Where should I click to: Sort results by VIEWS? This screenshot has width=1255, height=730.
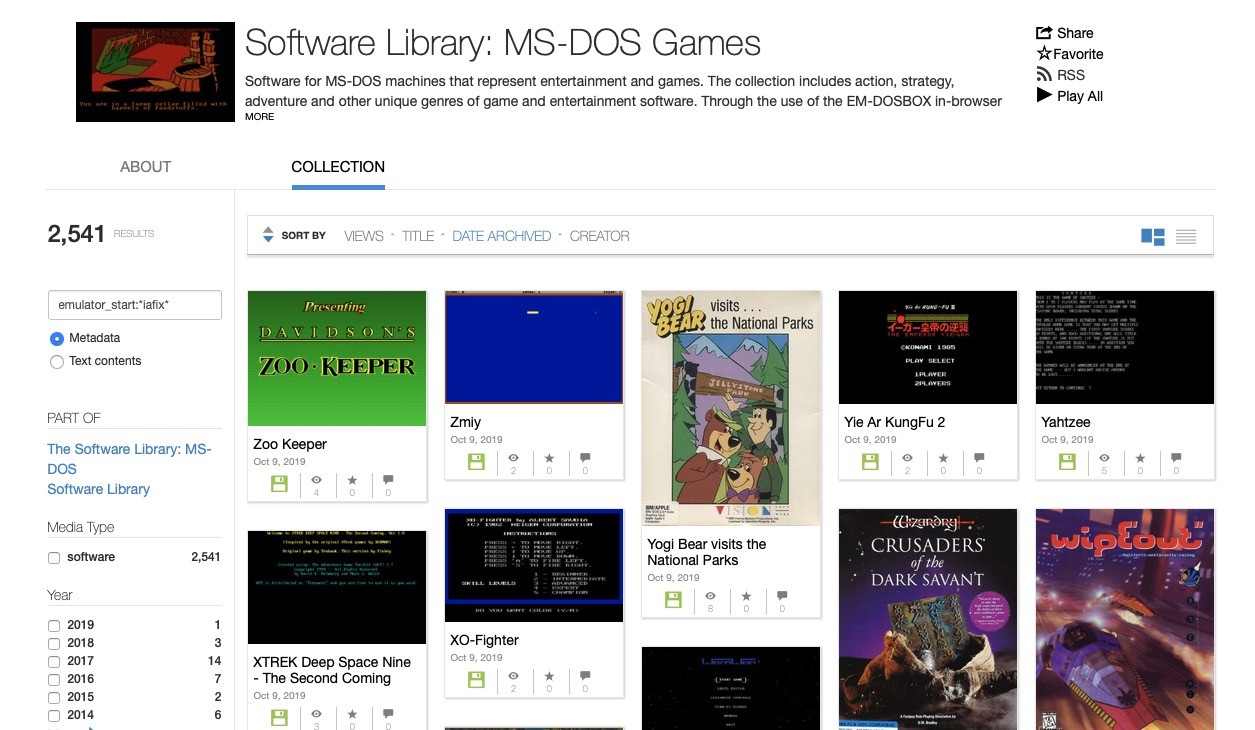pyautogui.click(x=364, y=236)
